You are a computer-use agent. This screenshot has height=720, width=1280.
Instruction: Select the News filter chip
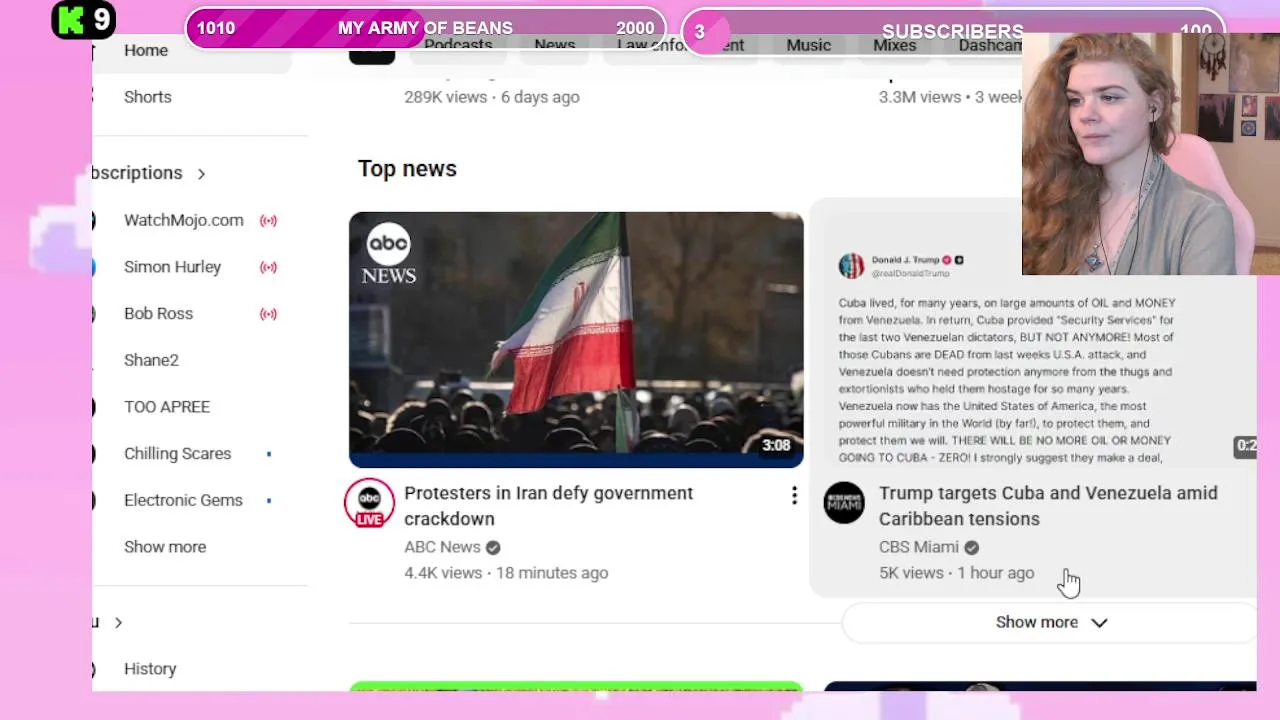pyautogui.click(x=554, y=45)
